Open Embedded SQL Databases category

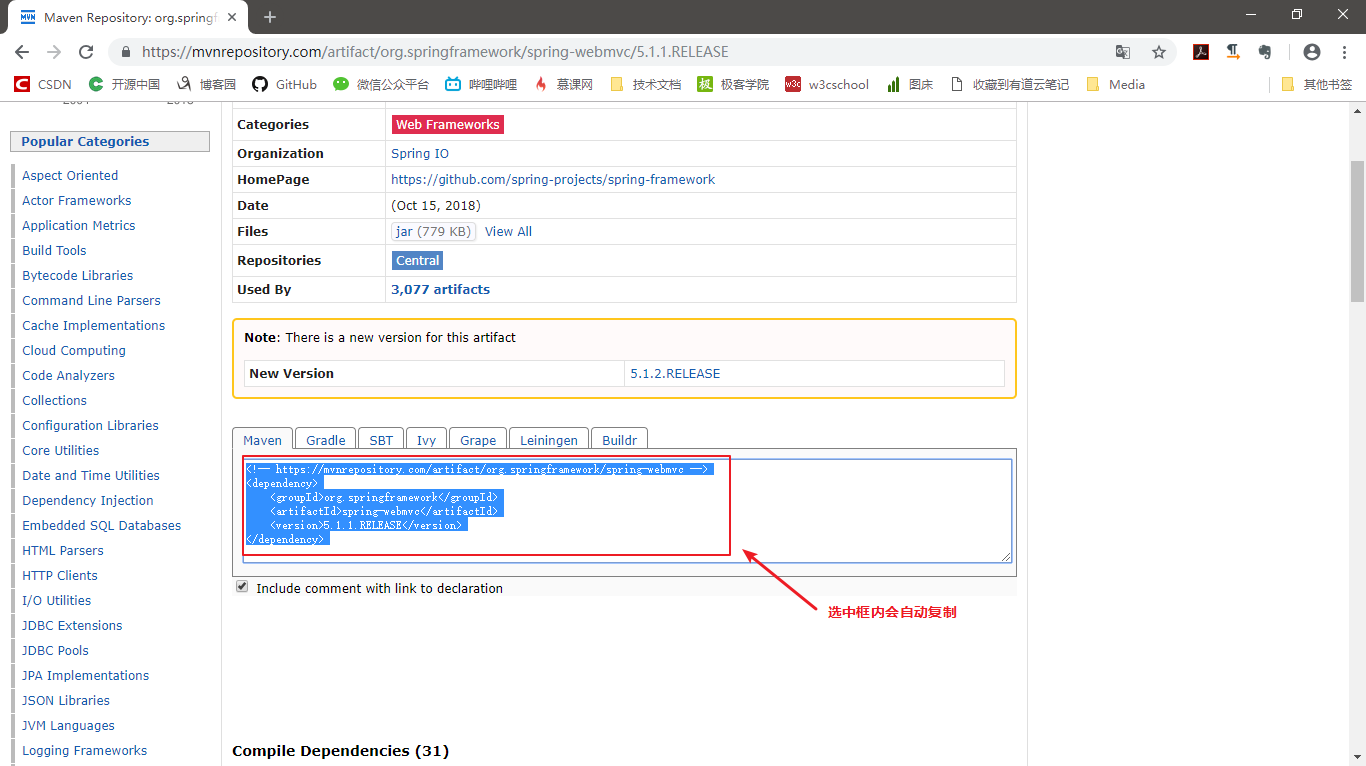click(102, 525)
